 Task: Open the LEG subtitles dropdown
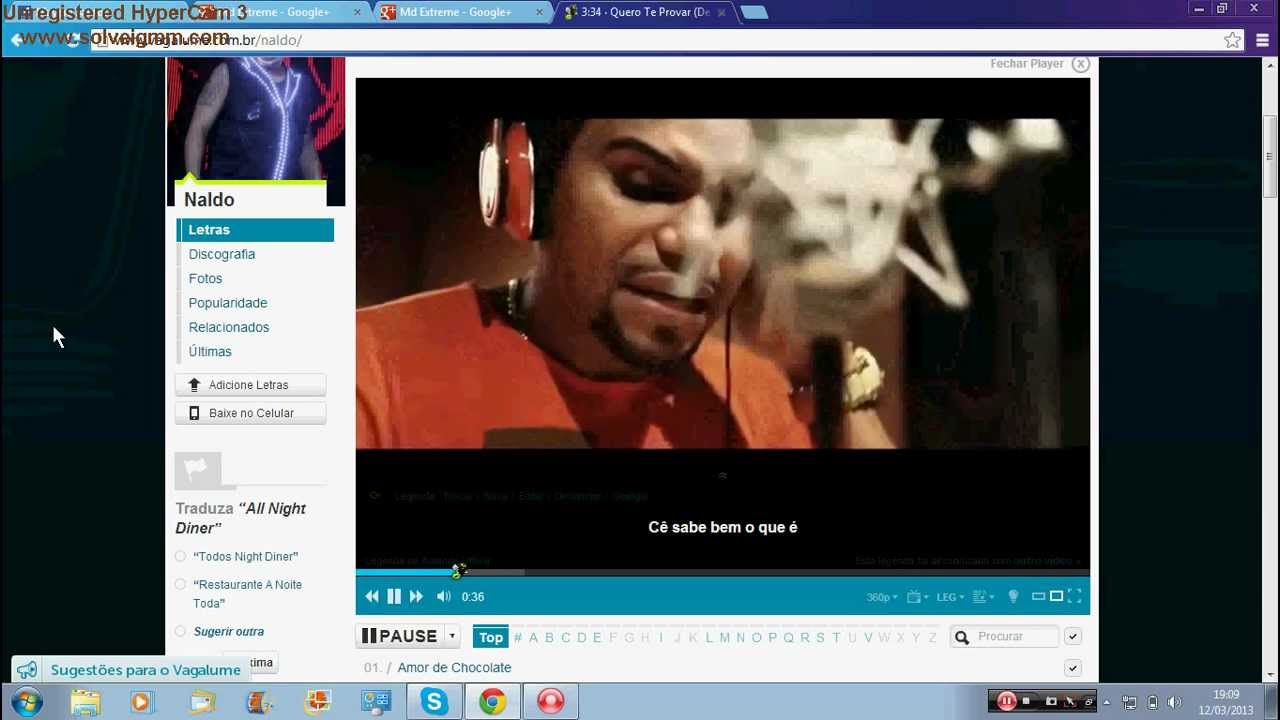tap(950, 597)
